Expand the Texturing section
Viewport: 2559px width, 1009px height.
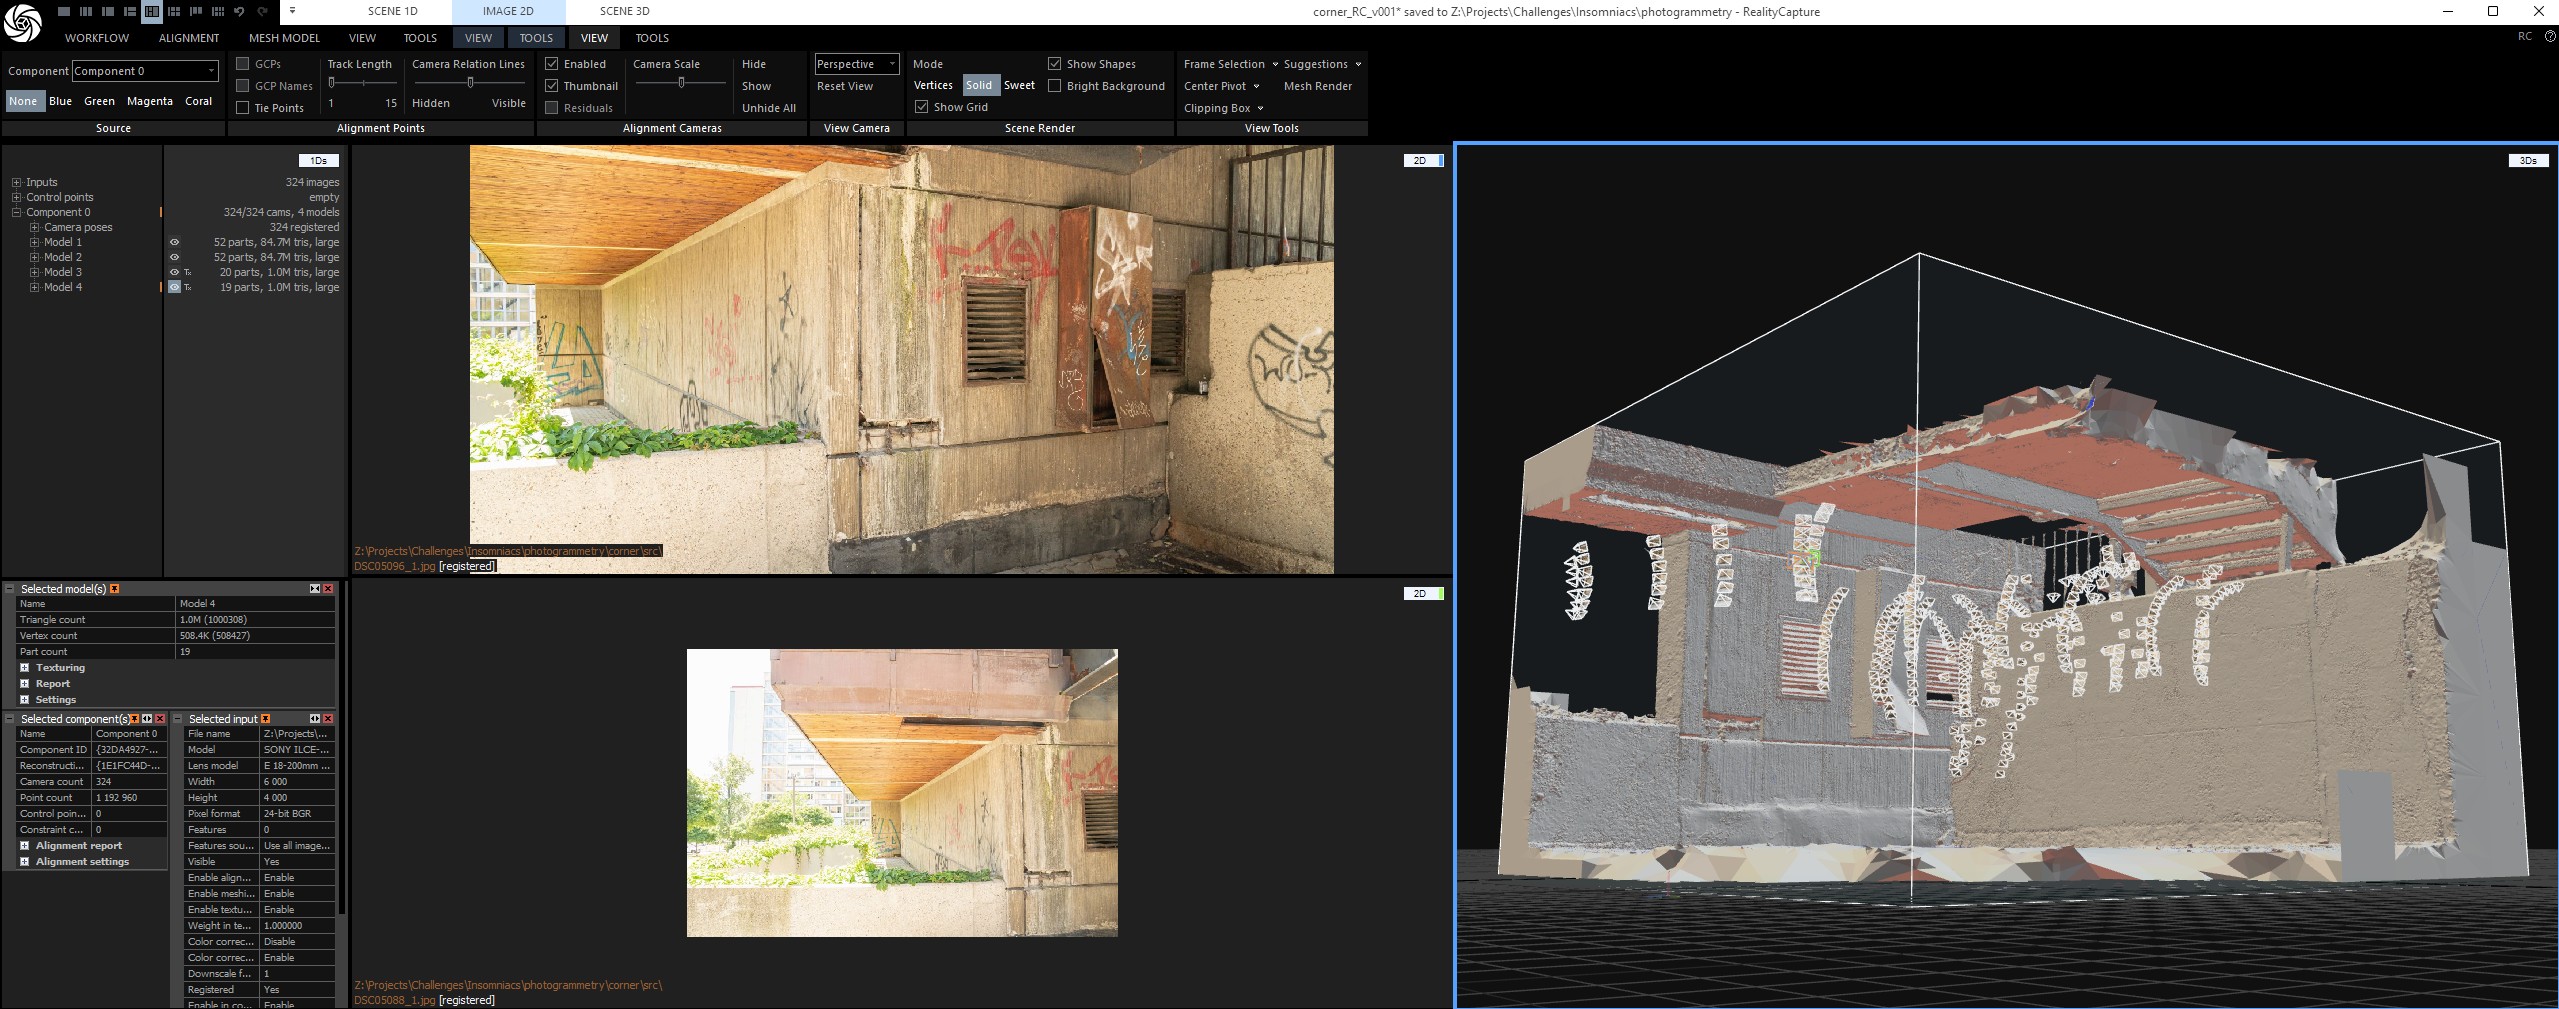tap(25, 668)
